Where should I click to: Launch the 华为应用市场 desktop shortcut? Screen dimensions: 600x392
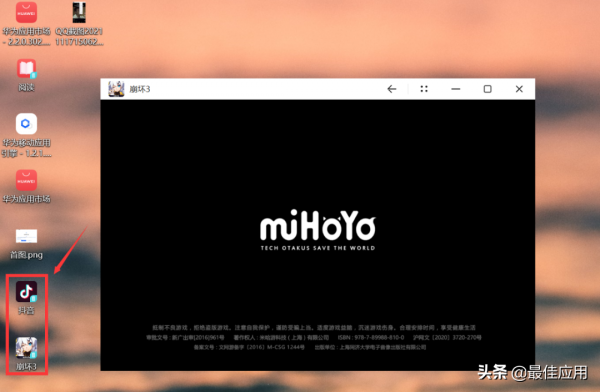point(26,180)
